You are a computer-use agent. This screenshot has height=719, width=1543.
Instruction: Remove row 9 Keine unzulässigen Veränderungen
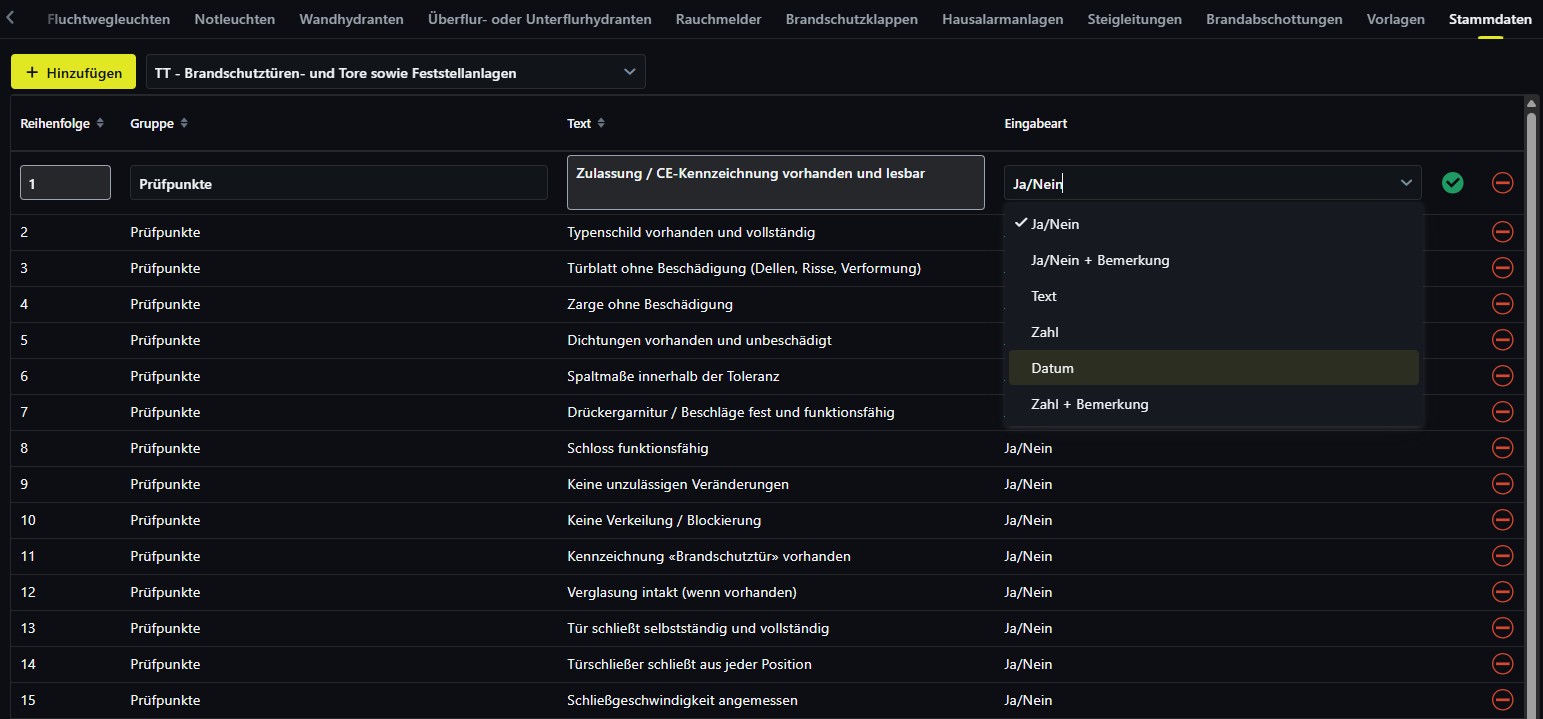pyautogui.click(x=1502, y=484)
